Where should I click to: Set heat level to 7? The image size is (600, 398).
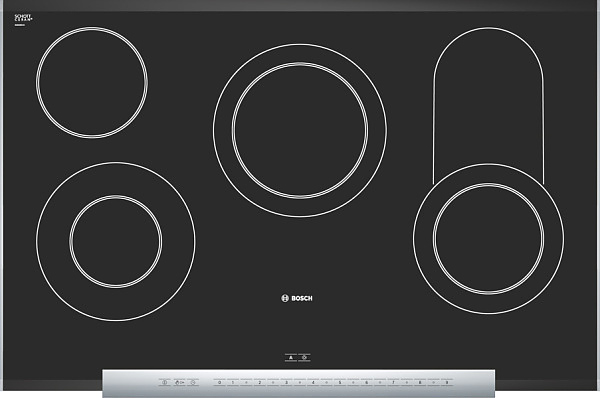pos(393,382)
